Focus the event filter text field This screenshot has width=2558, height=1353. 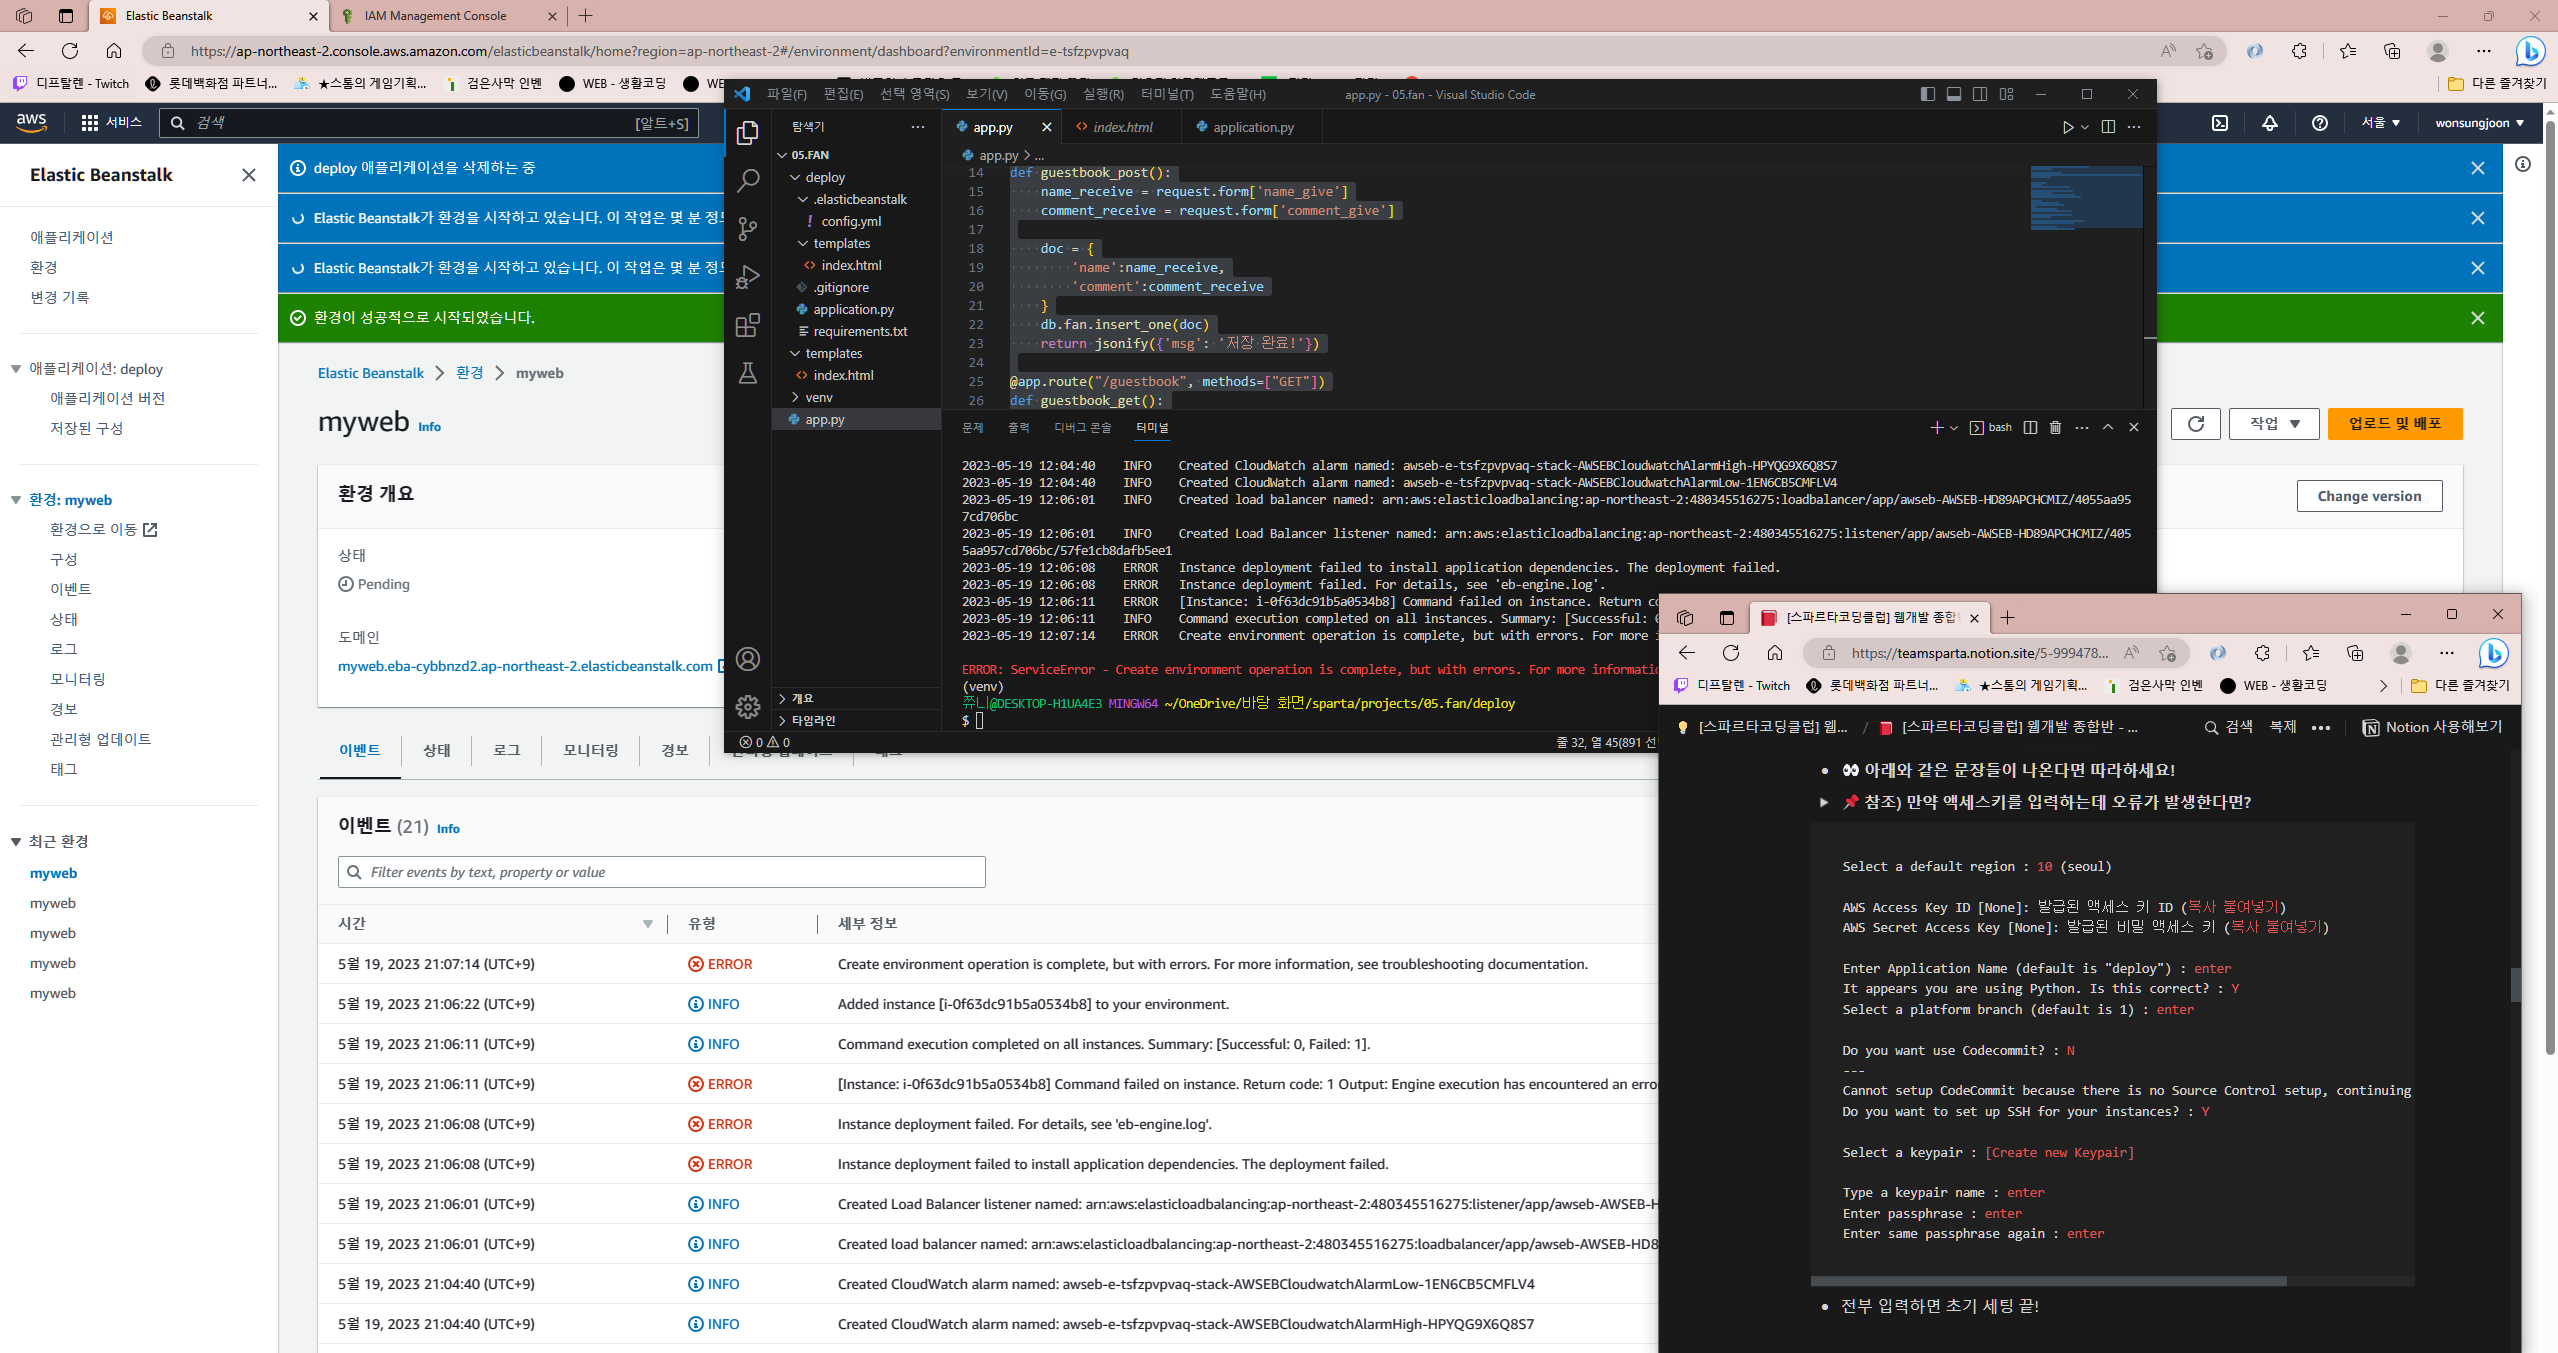click(661, 872)
